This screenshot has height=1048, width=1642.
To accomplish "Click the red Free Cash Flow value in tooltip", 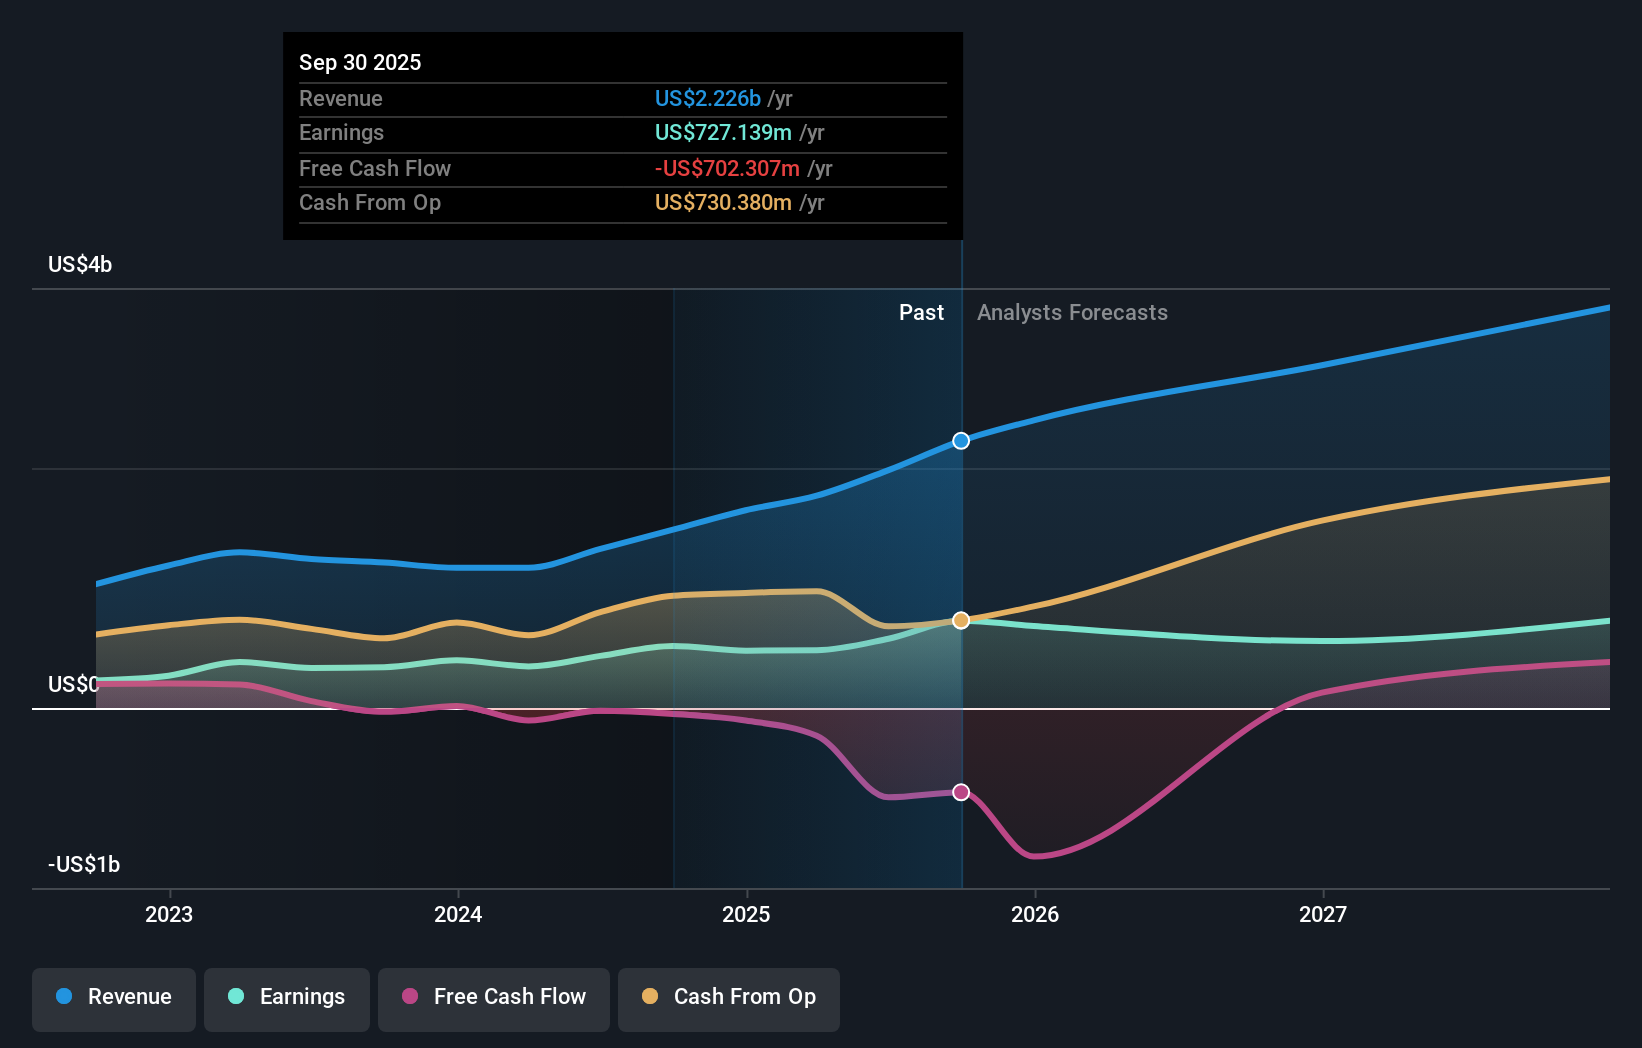I will point(727,168).
